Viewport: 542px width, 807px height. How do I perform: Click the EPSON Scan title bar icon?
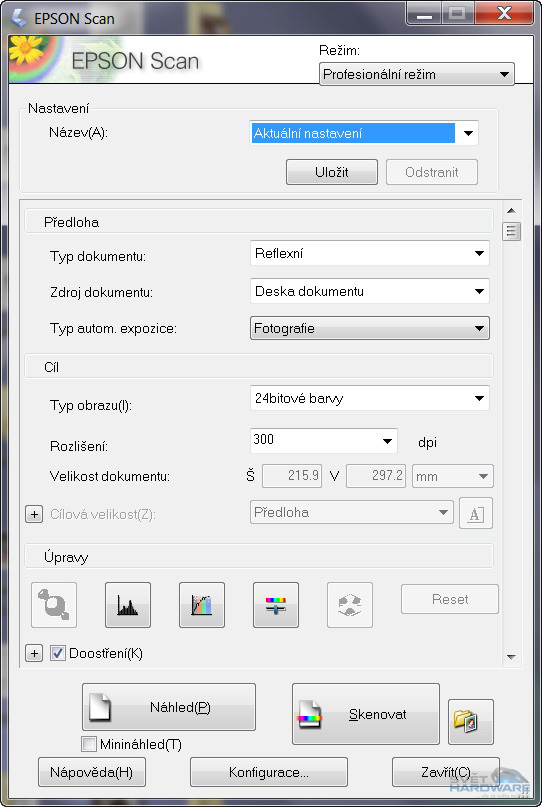point(20,17)
